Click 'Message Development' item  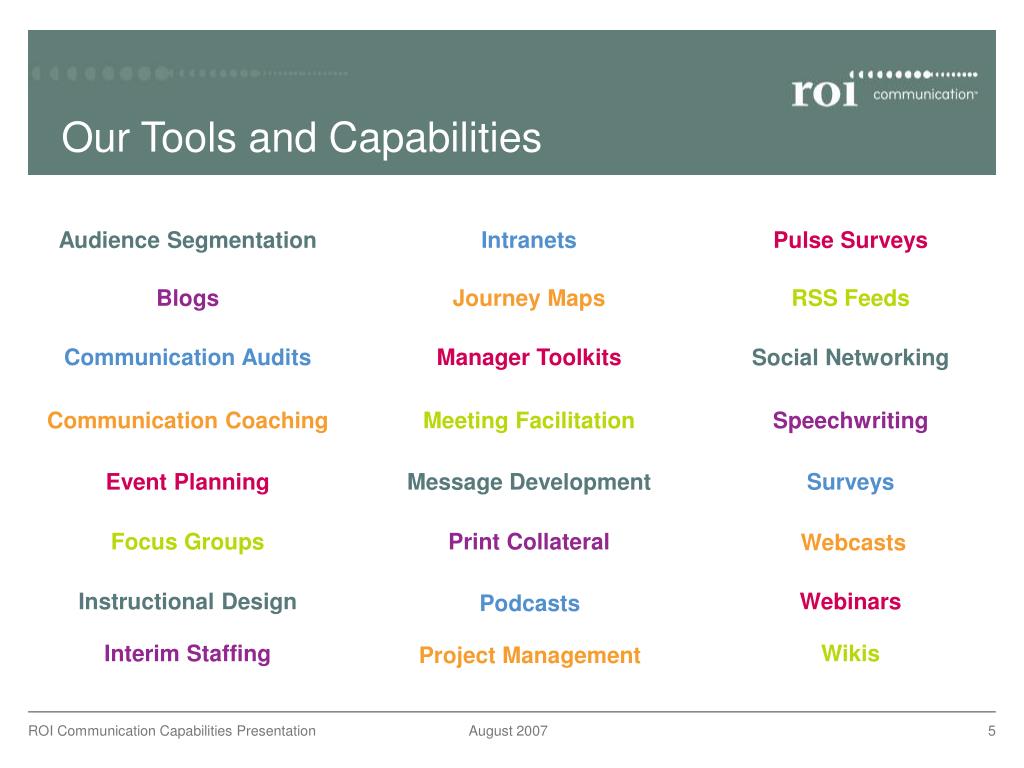529,482
